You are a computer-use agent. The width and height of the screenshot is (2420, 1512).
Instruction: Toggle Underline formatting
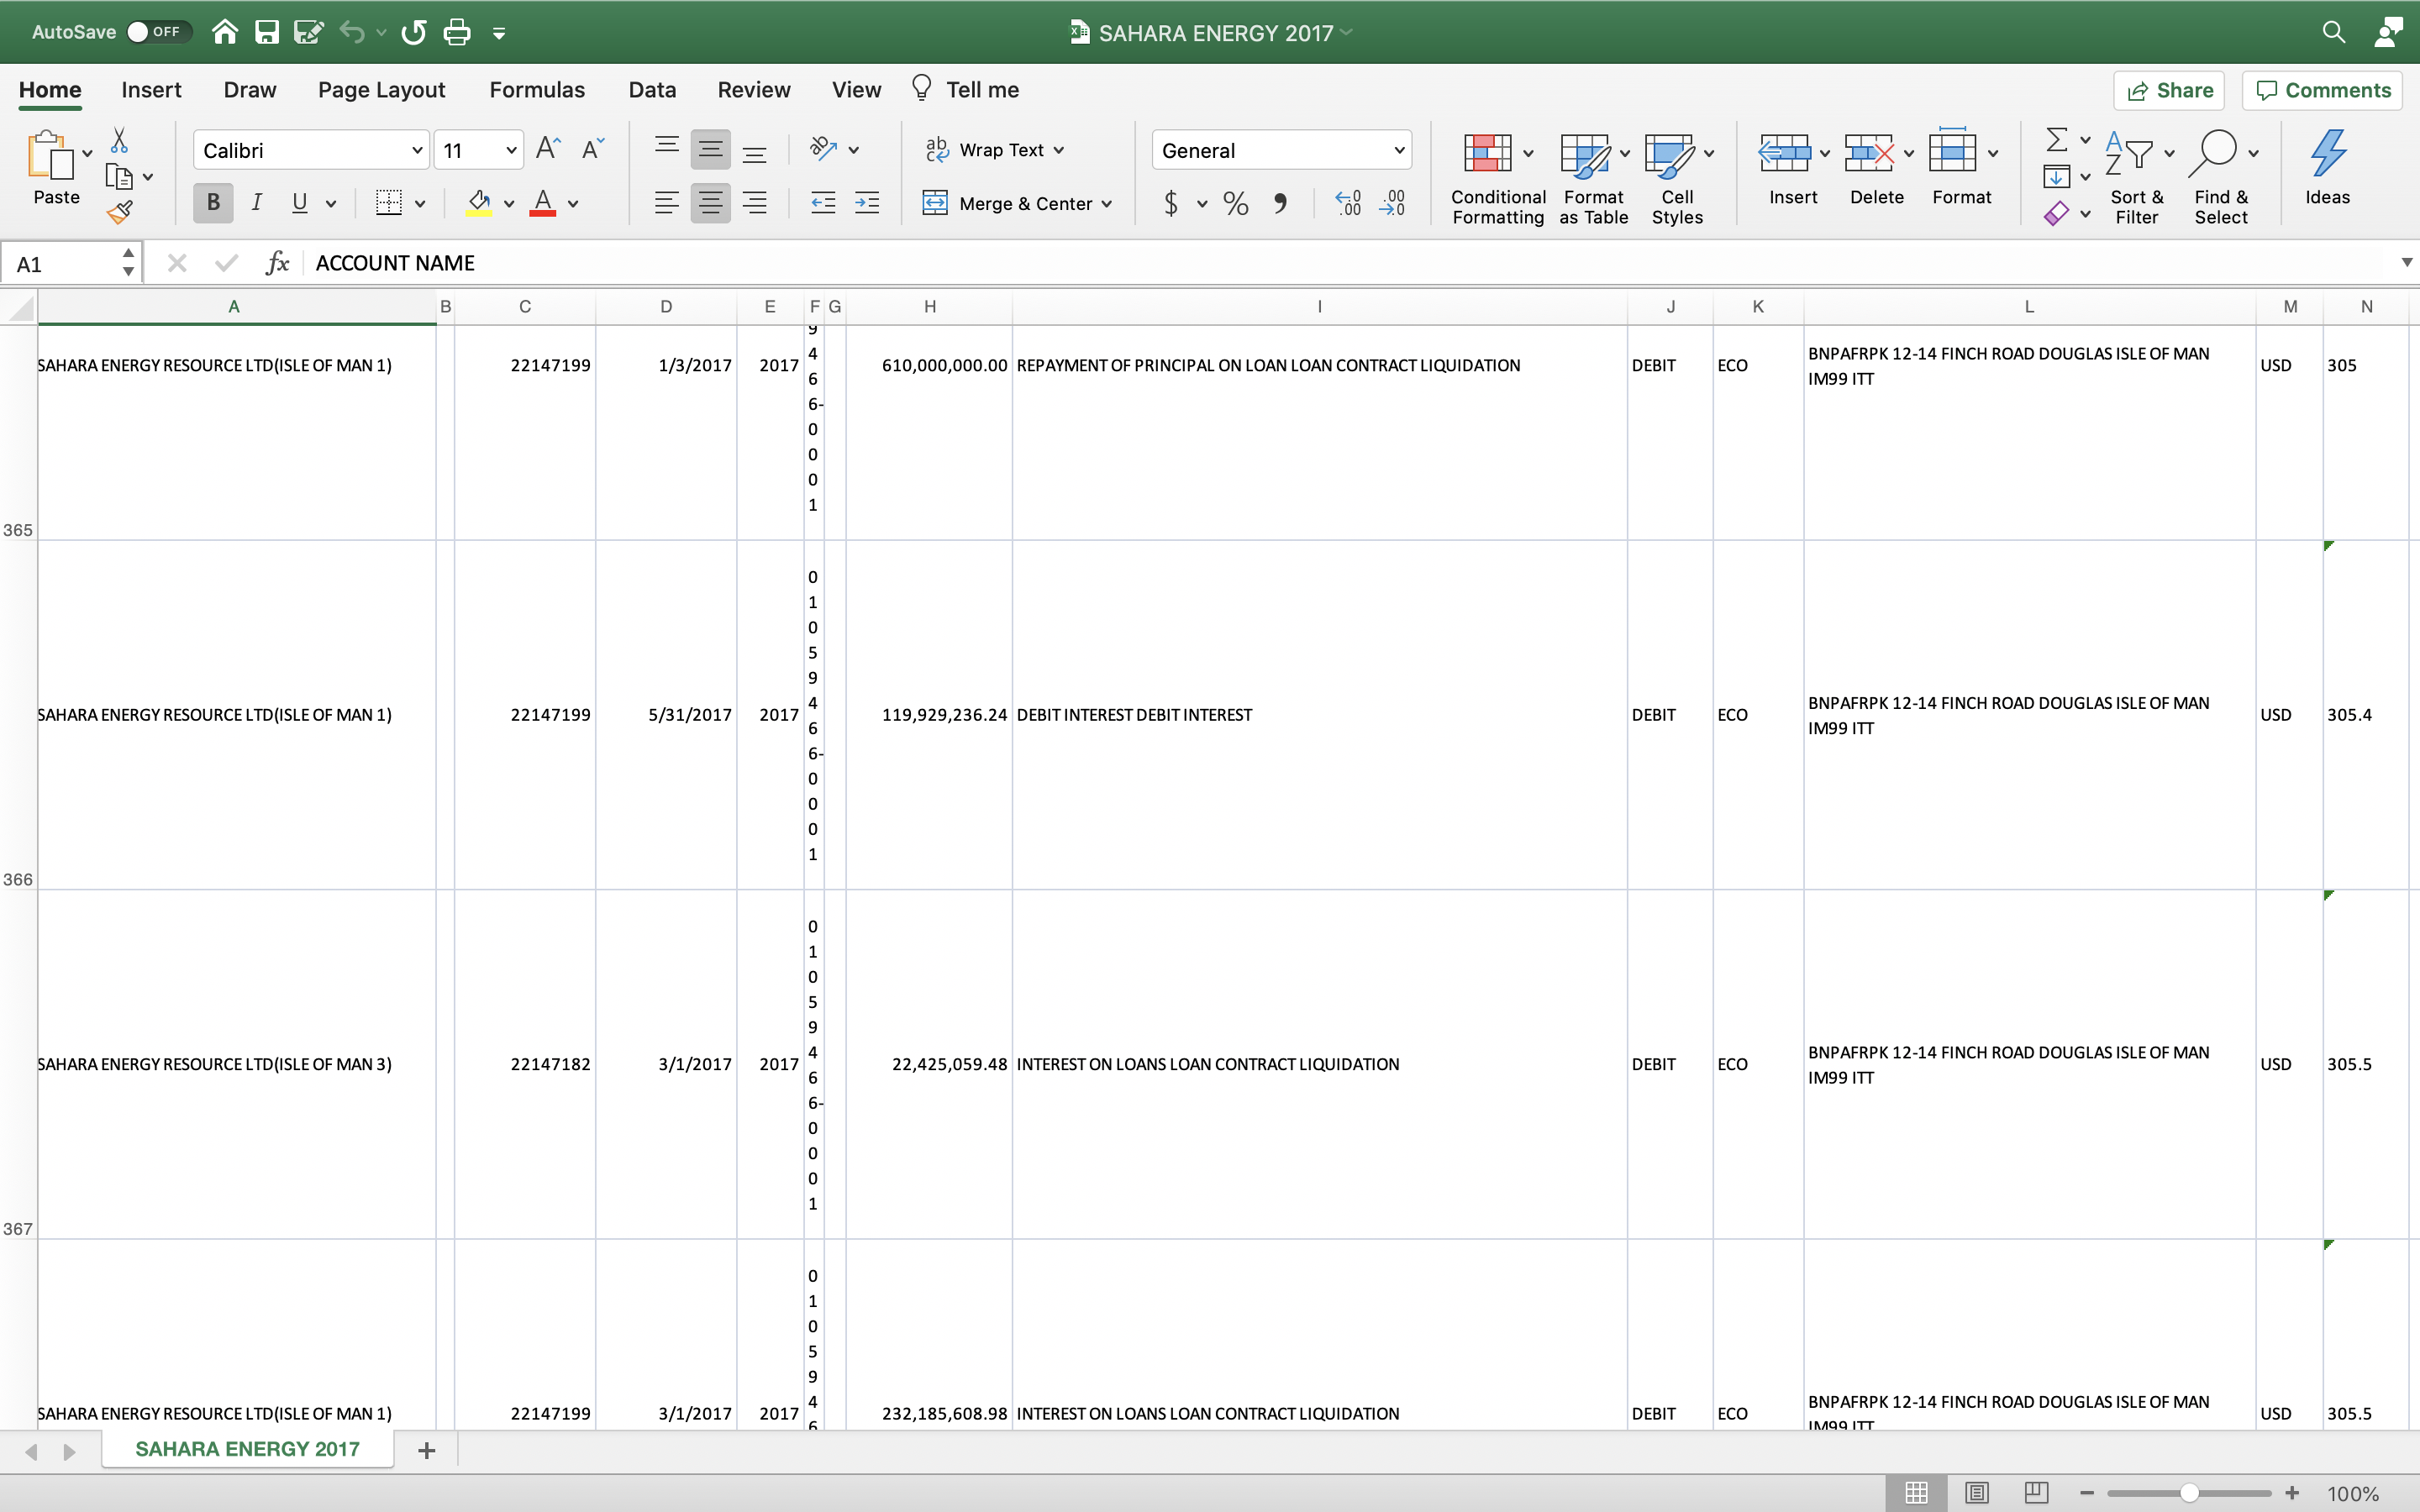[299, 203]
